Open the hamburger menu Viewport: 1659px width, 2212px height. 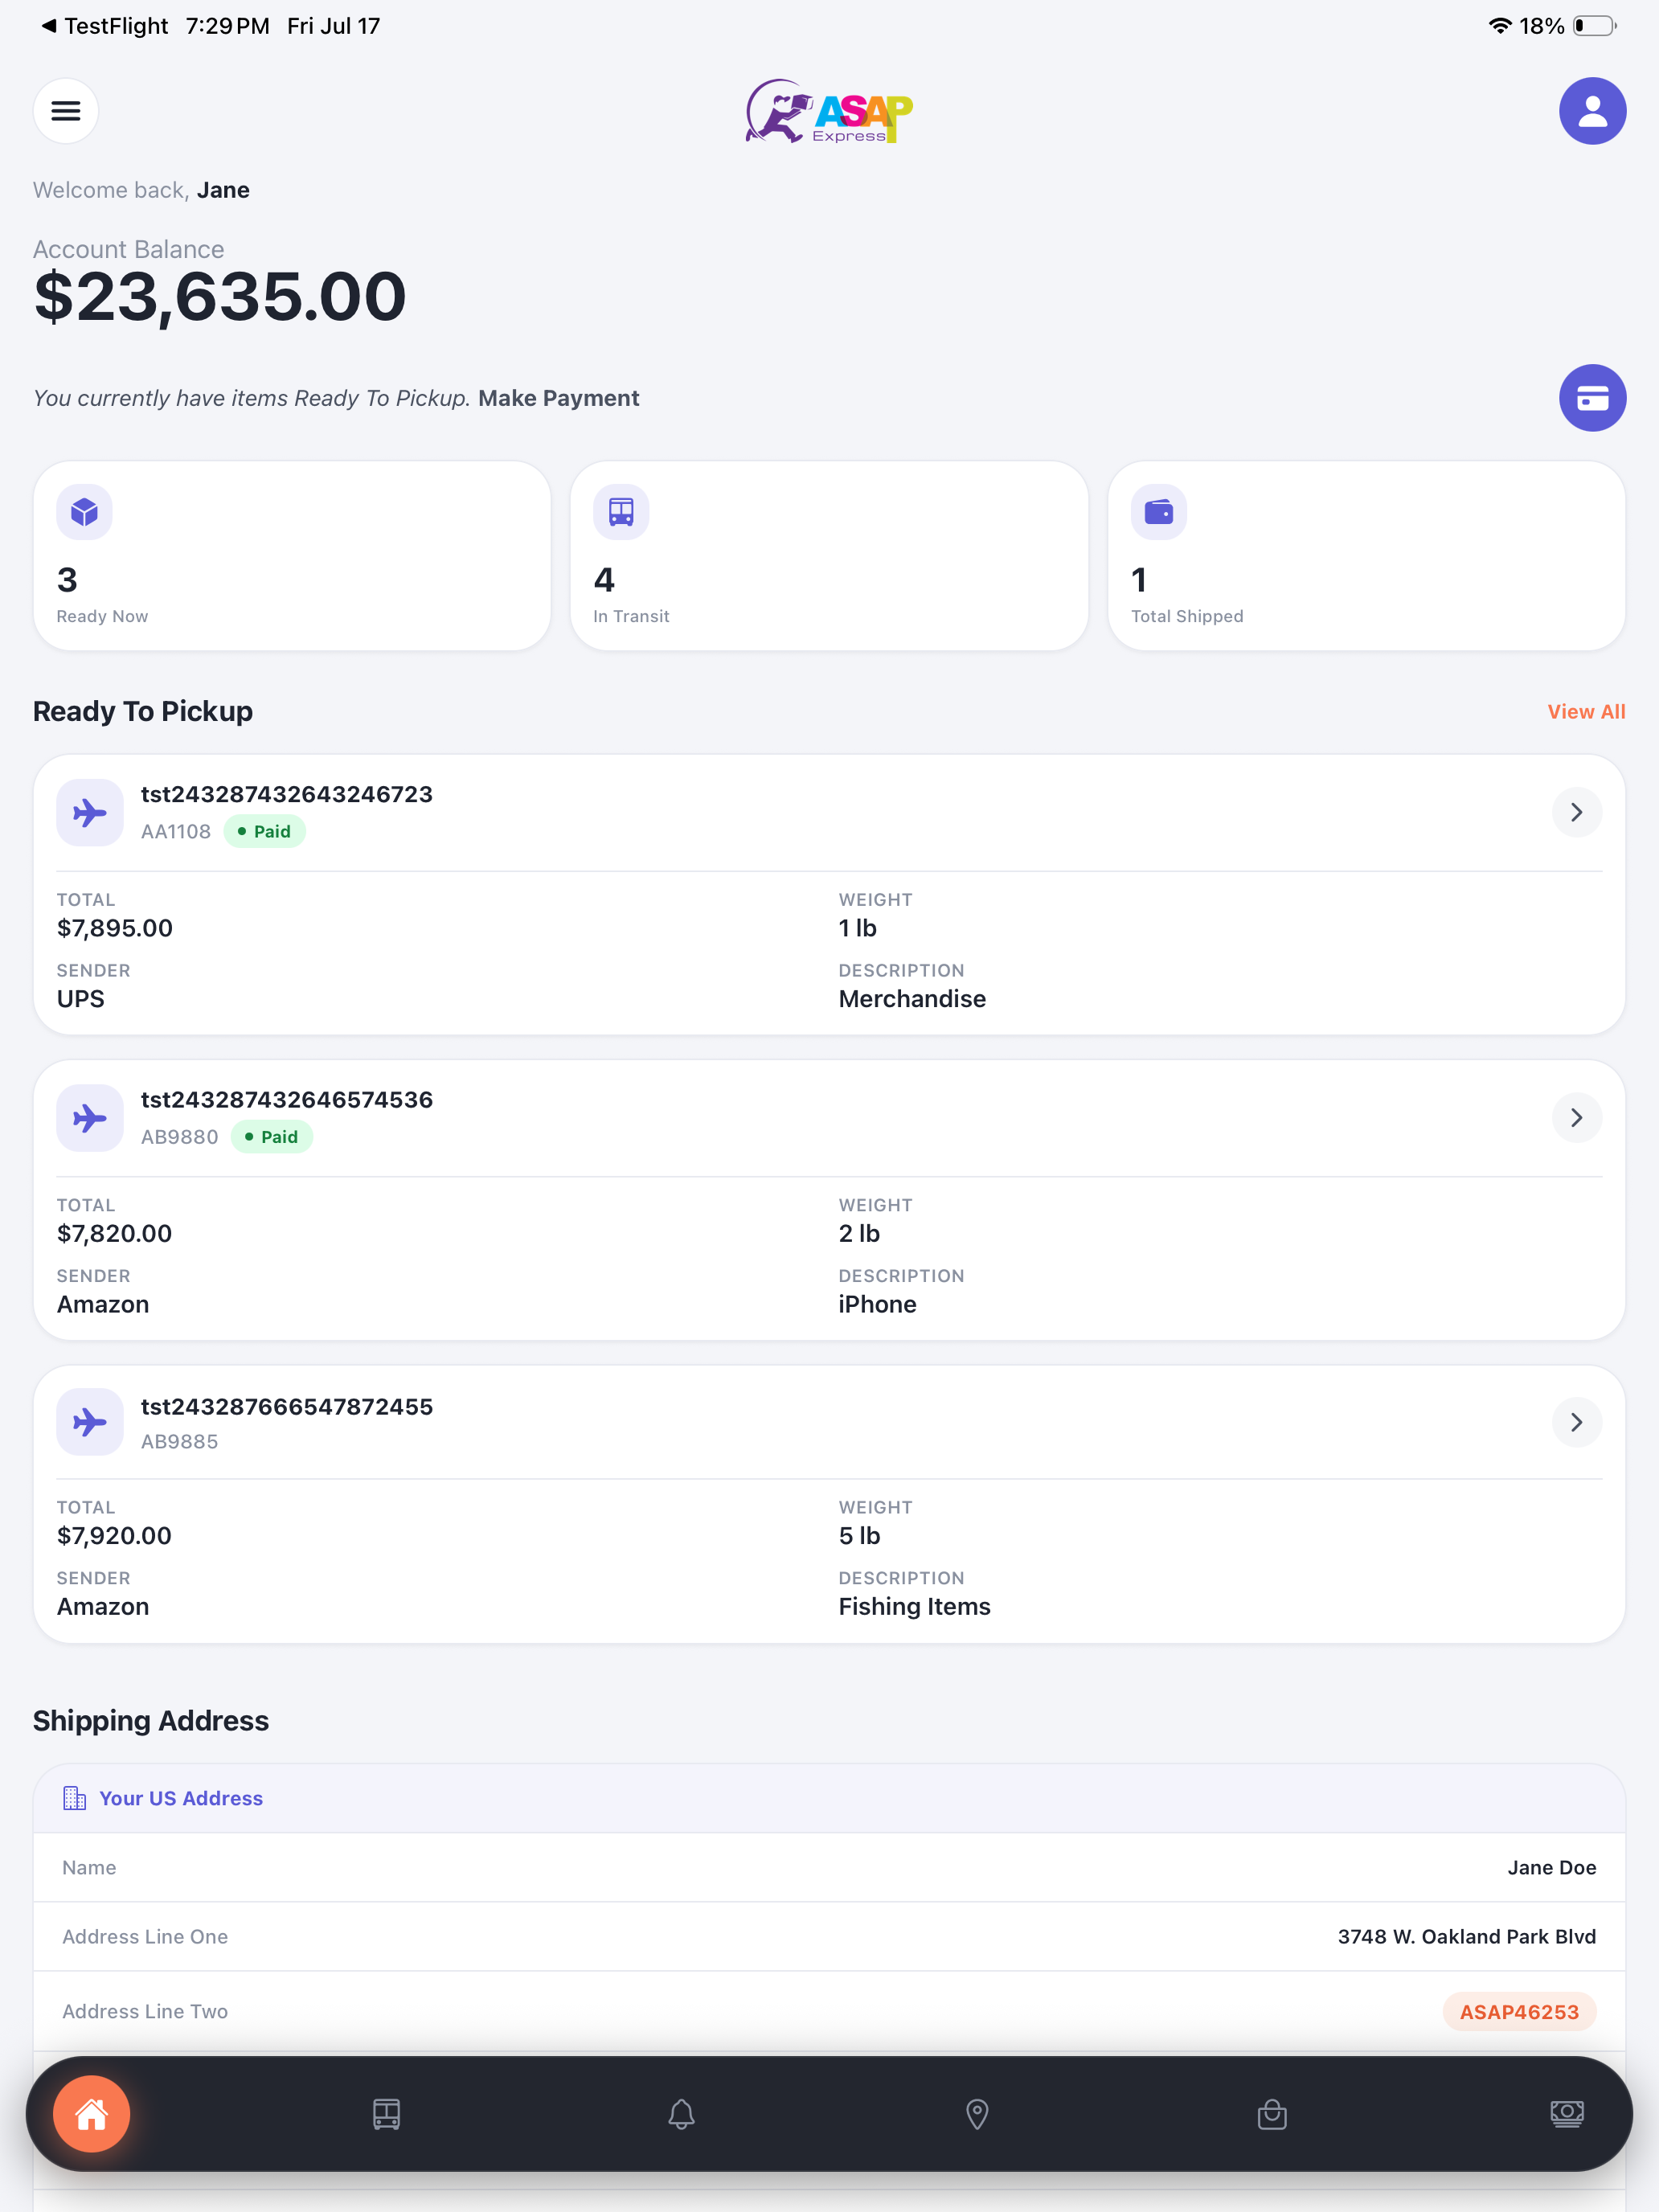pyautogui.click(x=66, y=111)
